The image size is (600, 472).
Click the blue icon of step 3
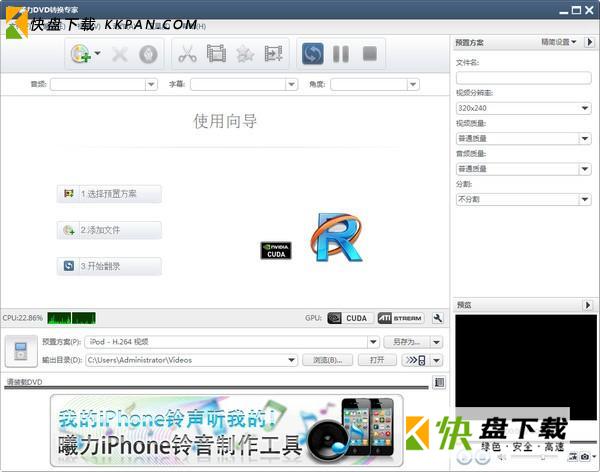coord(69,266)
